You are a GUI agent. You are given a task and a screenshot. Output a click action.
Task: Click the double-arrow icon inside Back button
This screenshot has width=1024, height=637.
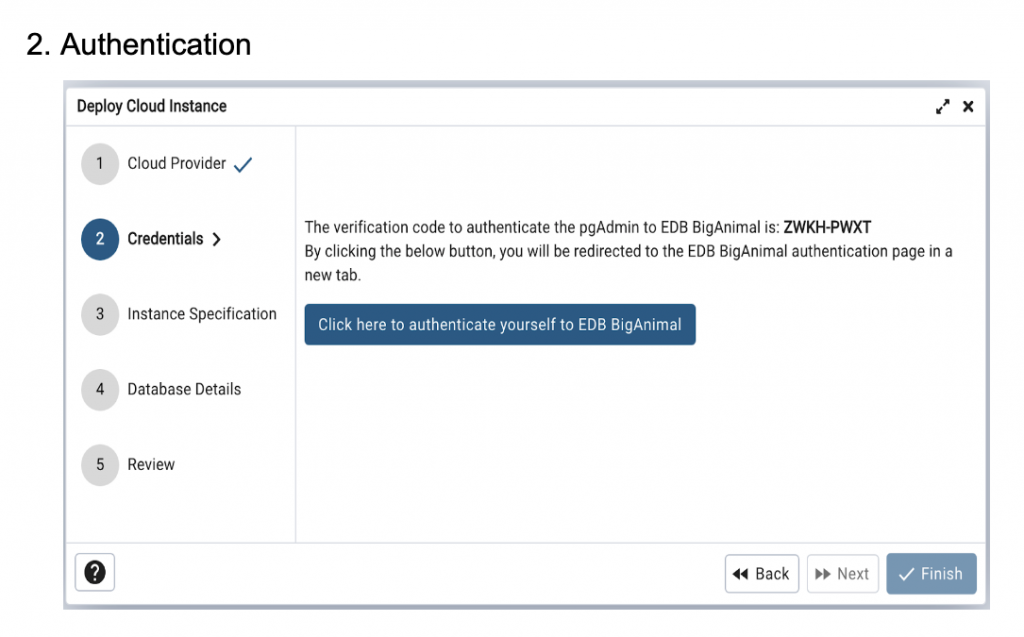(741, 573)
